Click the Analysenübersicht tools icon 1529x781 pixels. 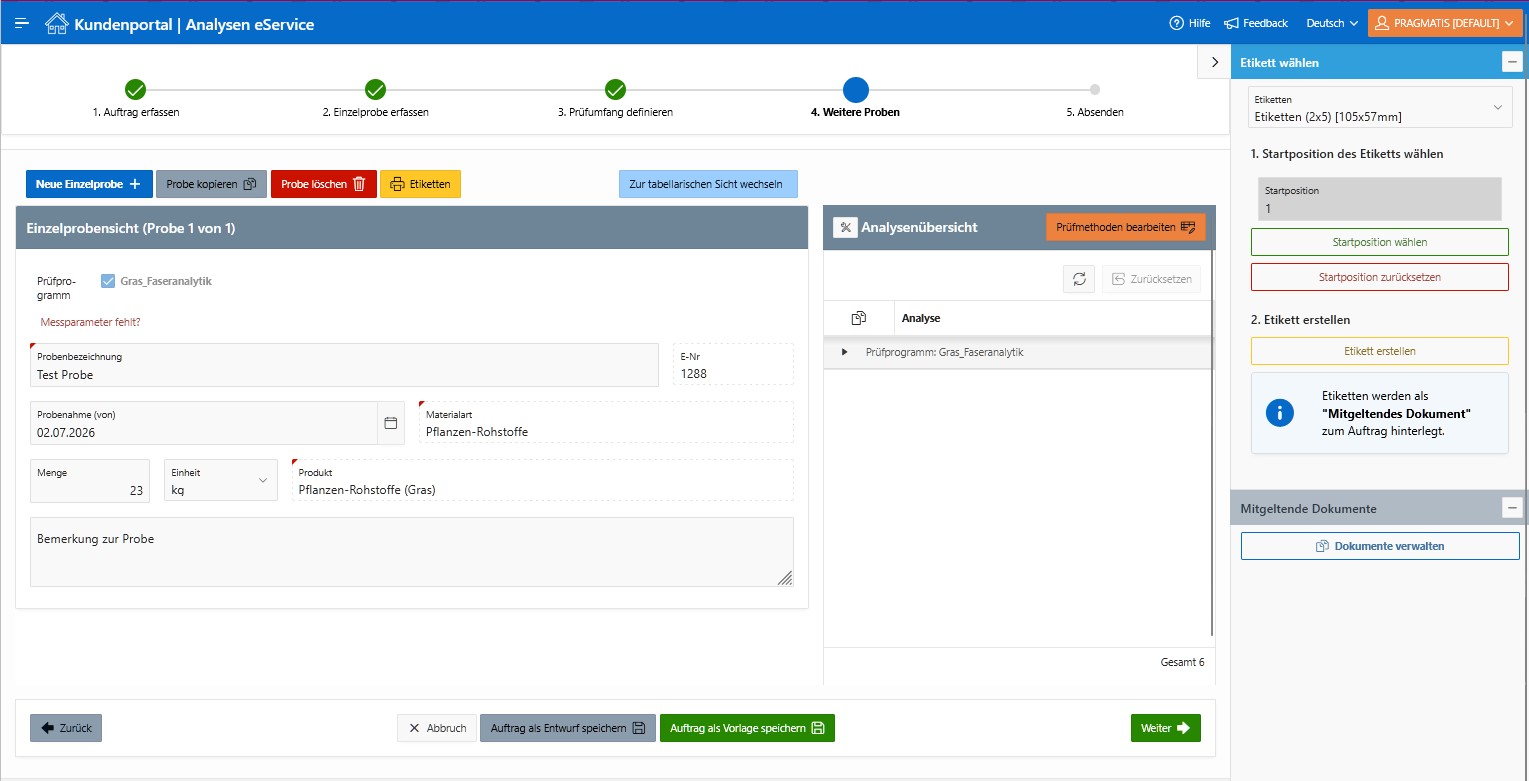click(x=845, y=227)
